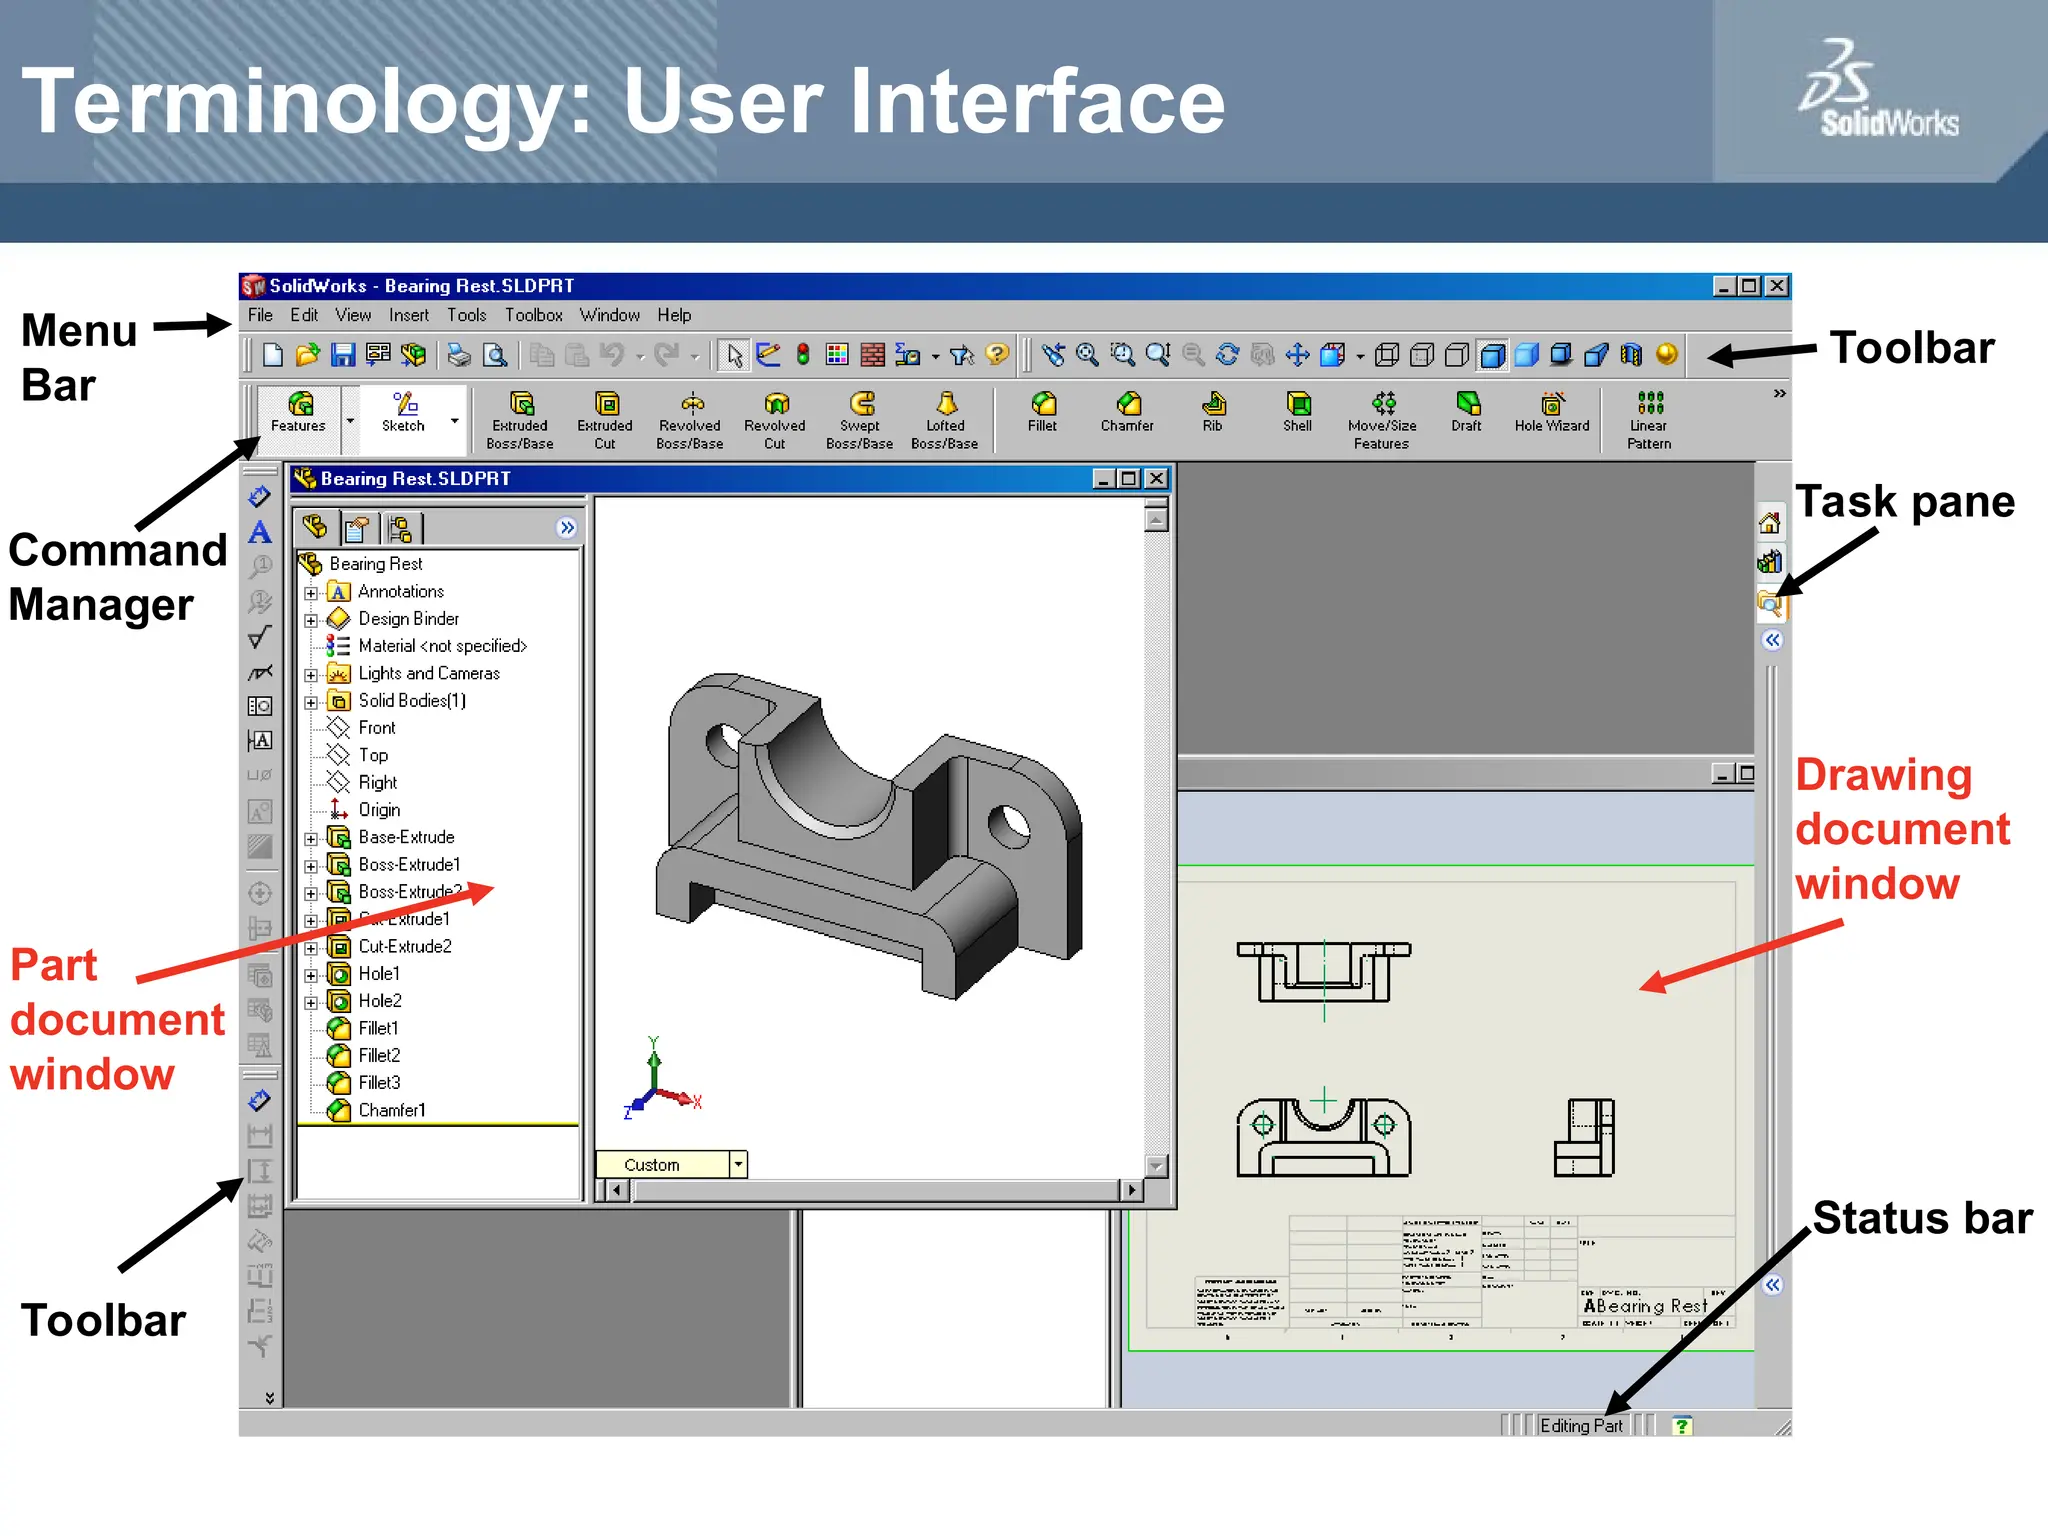Toggle Hidden Lines Removed display mode
The image size is (2048, 1536).
point(1457,355)
